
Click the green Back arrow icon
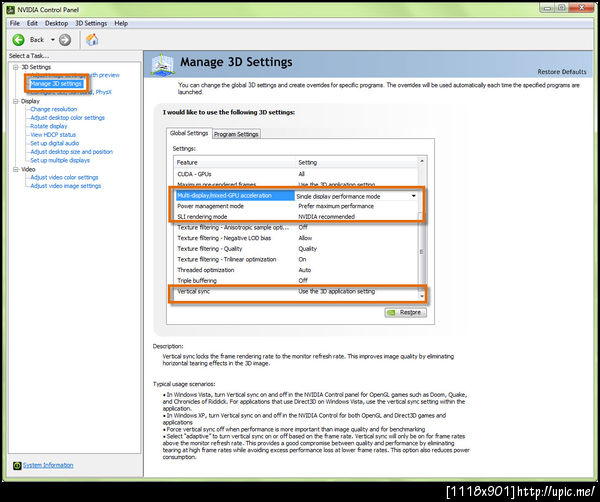[18, 40]
